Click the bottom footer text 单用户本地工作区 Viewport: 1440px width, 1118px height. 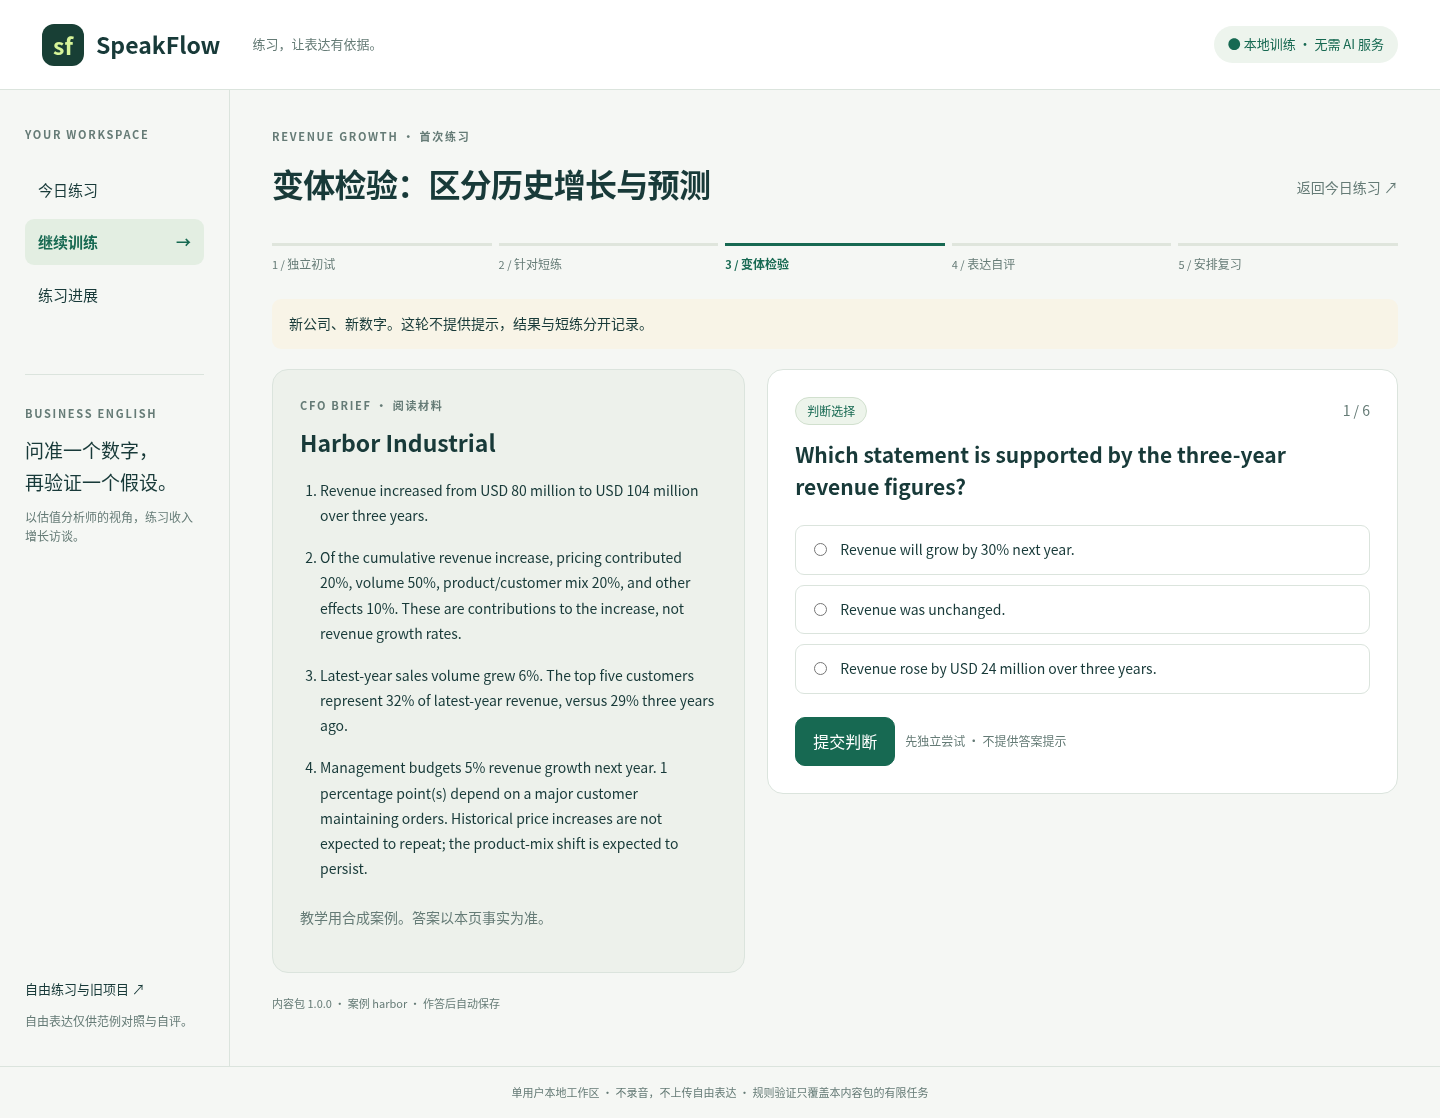[720, 1093]
